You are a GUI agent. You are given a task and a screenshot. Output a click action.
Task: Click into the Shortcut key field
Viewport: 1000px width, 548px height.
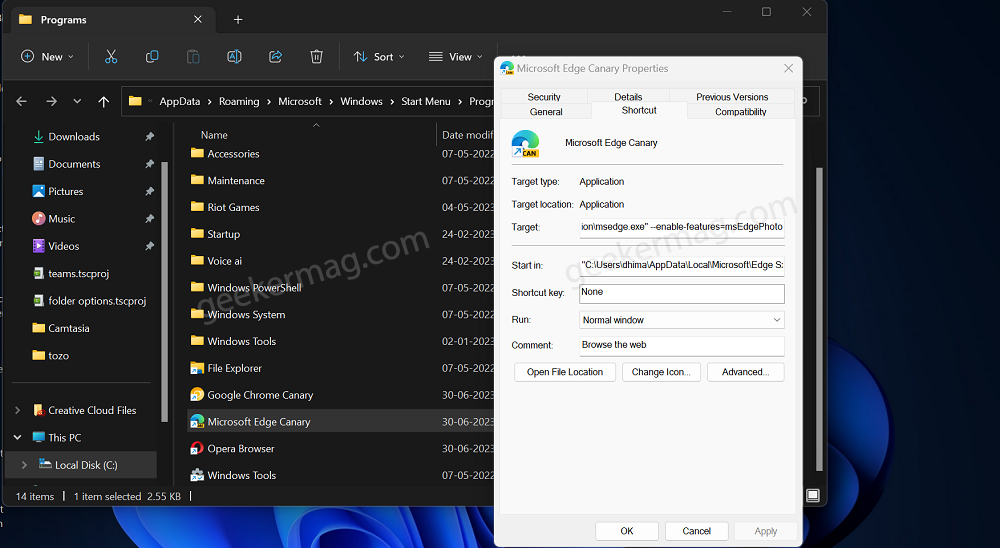click(x=682, y=293)
